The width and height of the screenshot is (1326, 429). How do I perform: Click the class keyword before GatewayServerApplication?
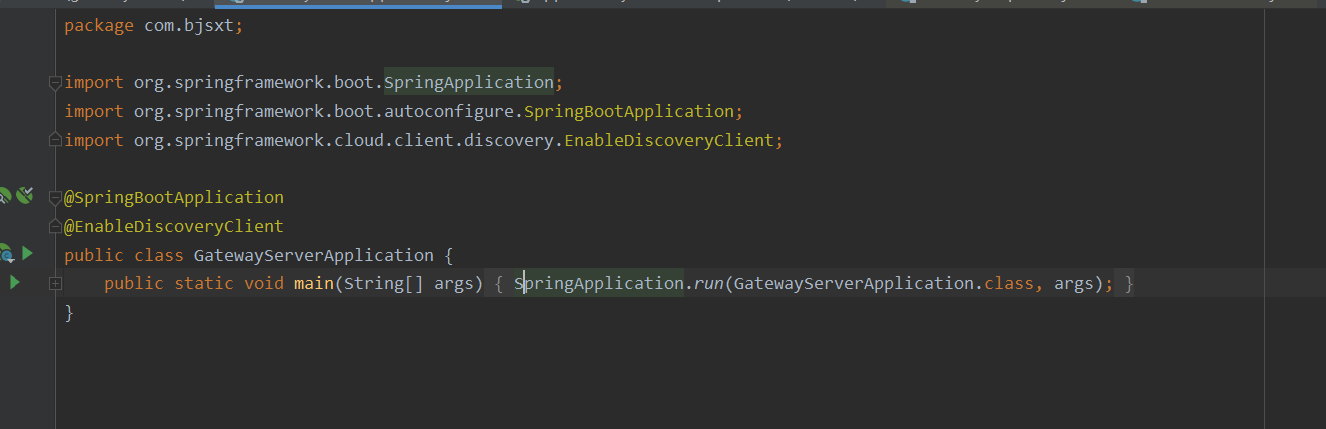[159, 255]
